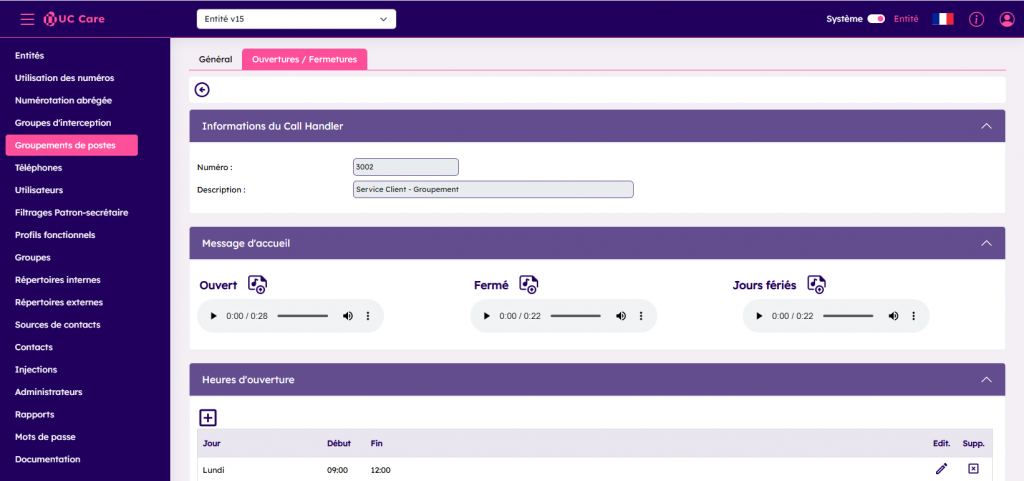Add new opening hours entry
The width and height of the screenshot is (1024, 481).
[208, 418]
